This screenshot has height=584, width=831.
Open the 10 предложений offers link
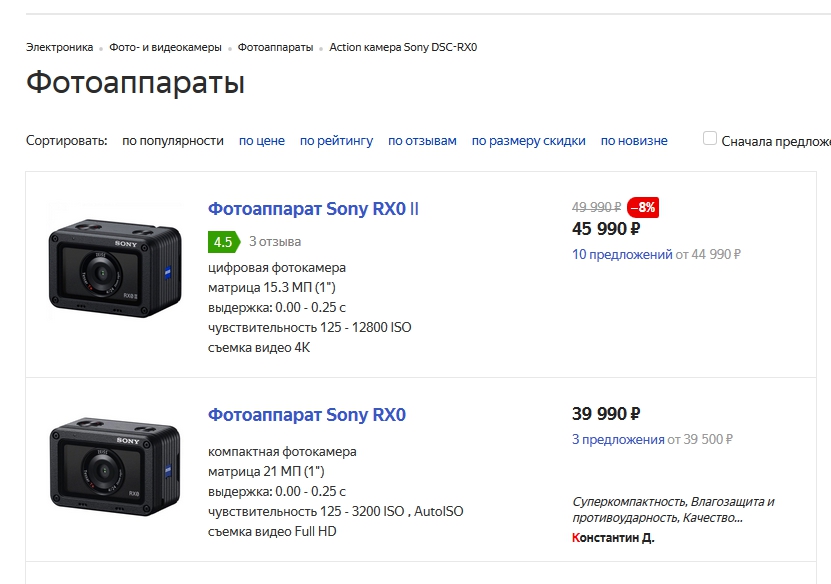[622, 254]
